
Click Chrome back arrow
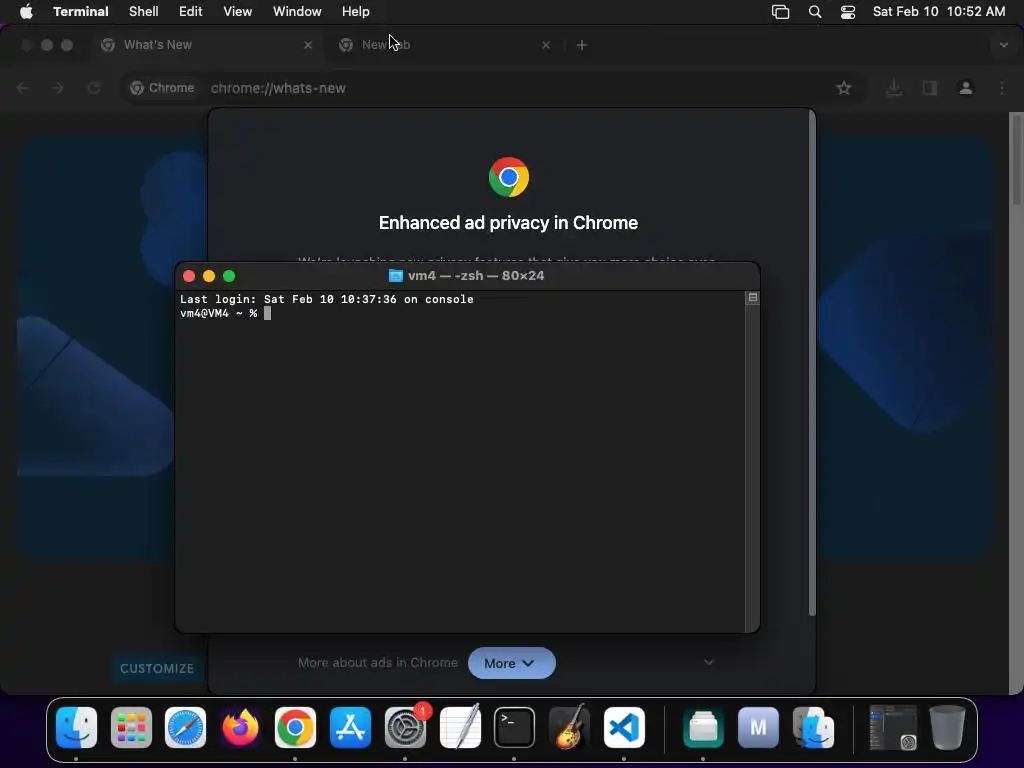(x=23, y=88)
